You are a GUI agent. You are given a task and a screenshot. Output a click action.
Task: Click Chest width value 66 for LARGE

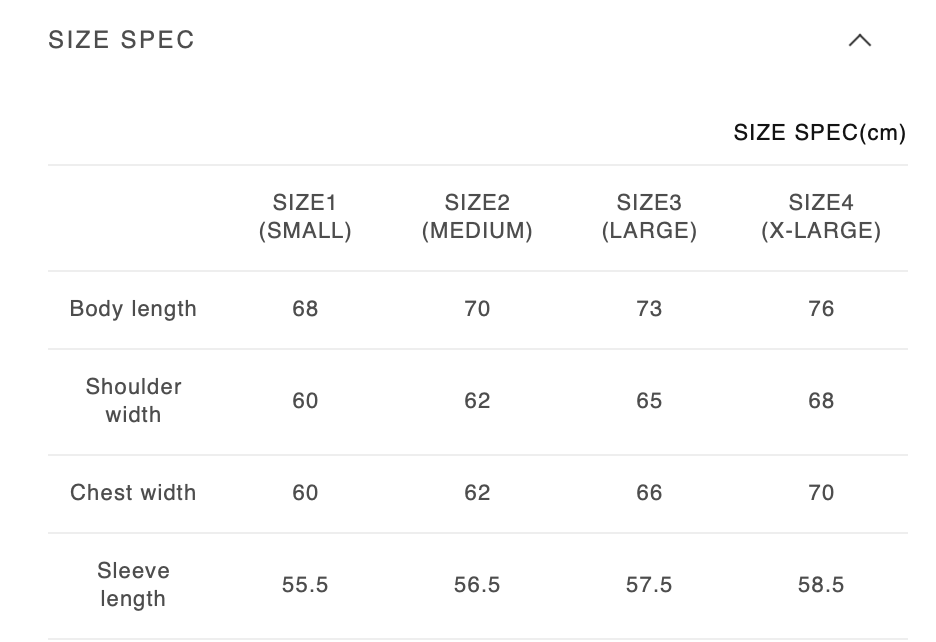point(649,493)
